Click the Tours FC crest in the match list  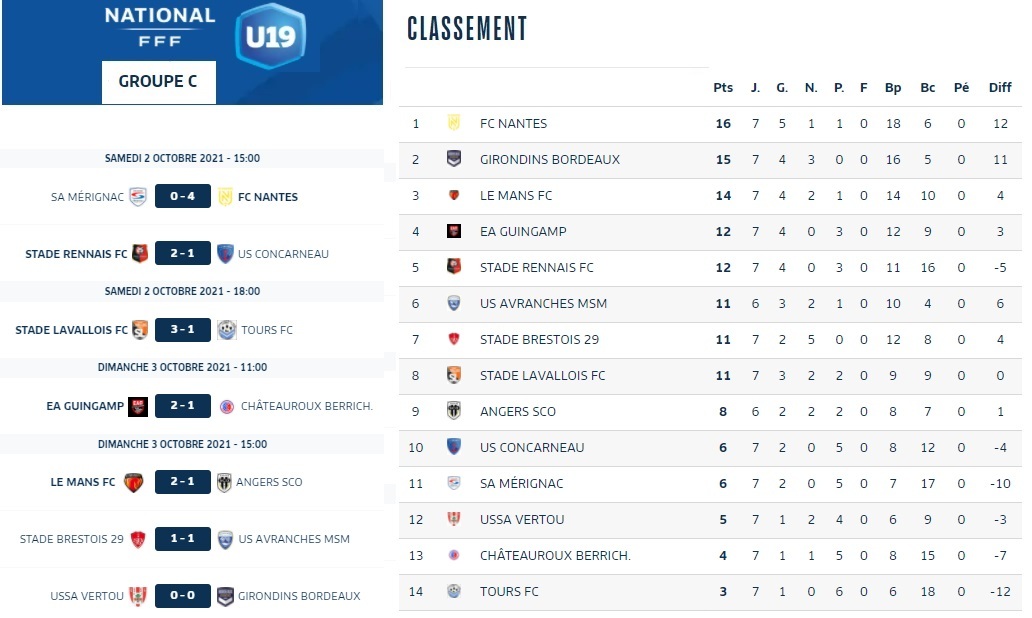coord(226,330)
